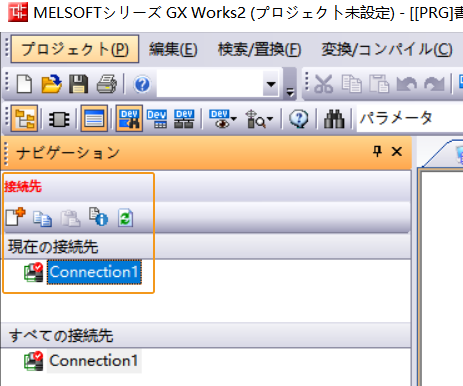
Task: Open the プロジェクト(P) menu
Action: 75,49
